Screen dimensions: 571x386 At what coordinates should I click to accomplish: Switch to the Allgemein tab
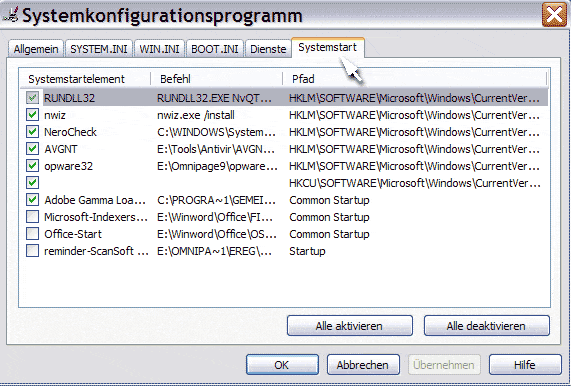click(36, 49)
